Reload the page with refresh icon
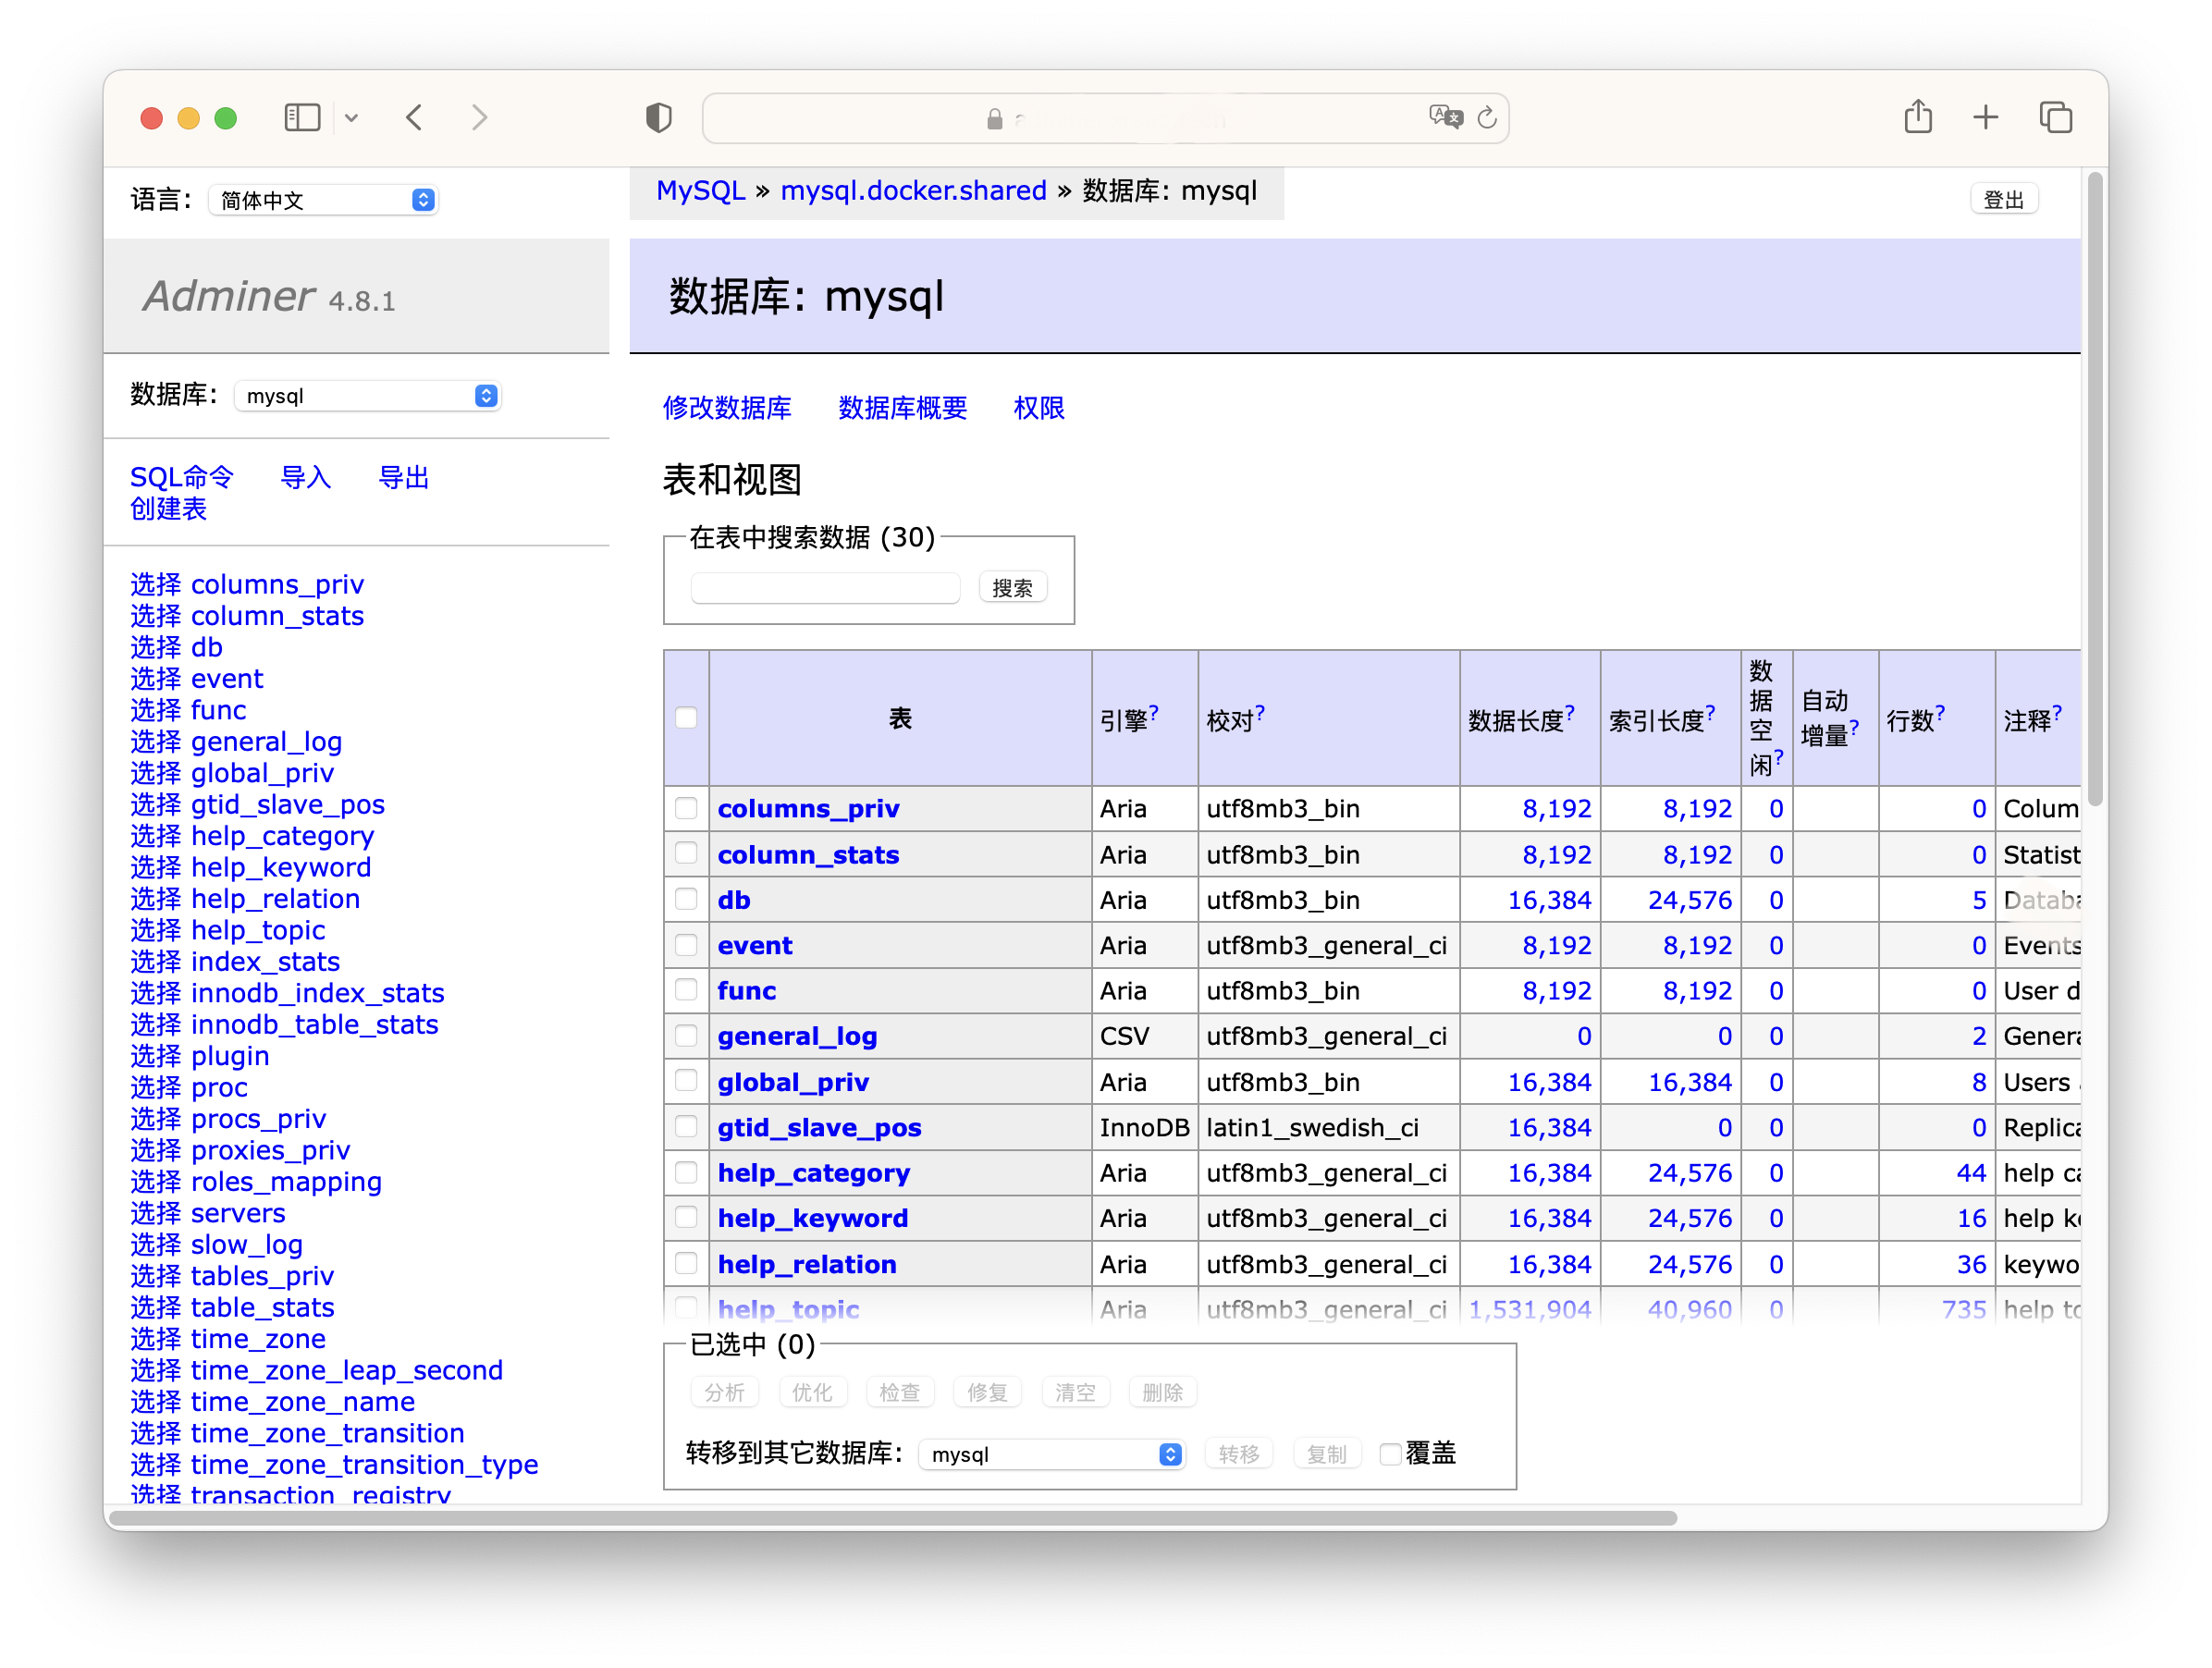 click(1487, 118)
